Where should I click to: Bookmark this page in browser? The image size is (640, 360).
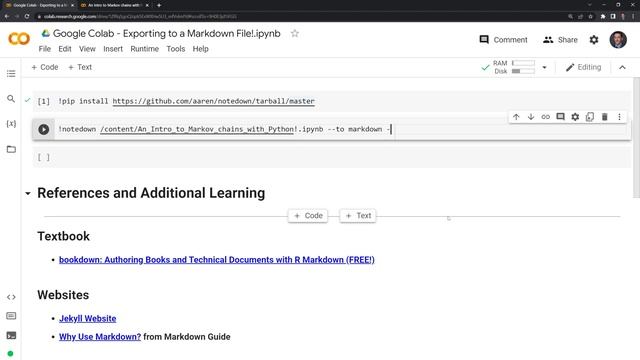590,16
